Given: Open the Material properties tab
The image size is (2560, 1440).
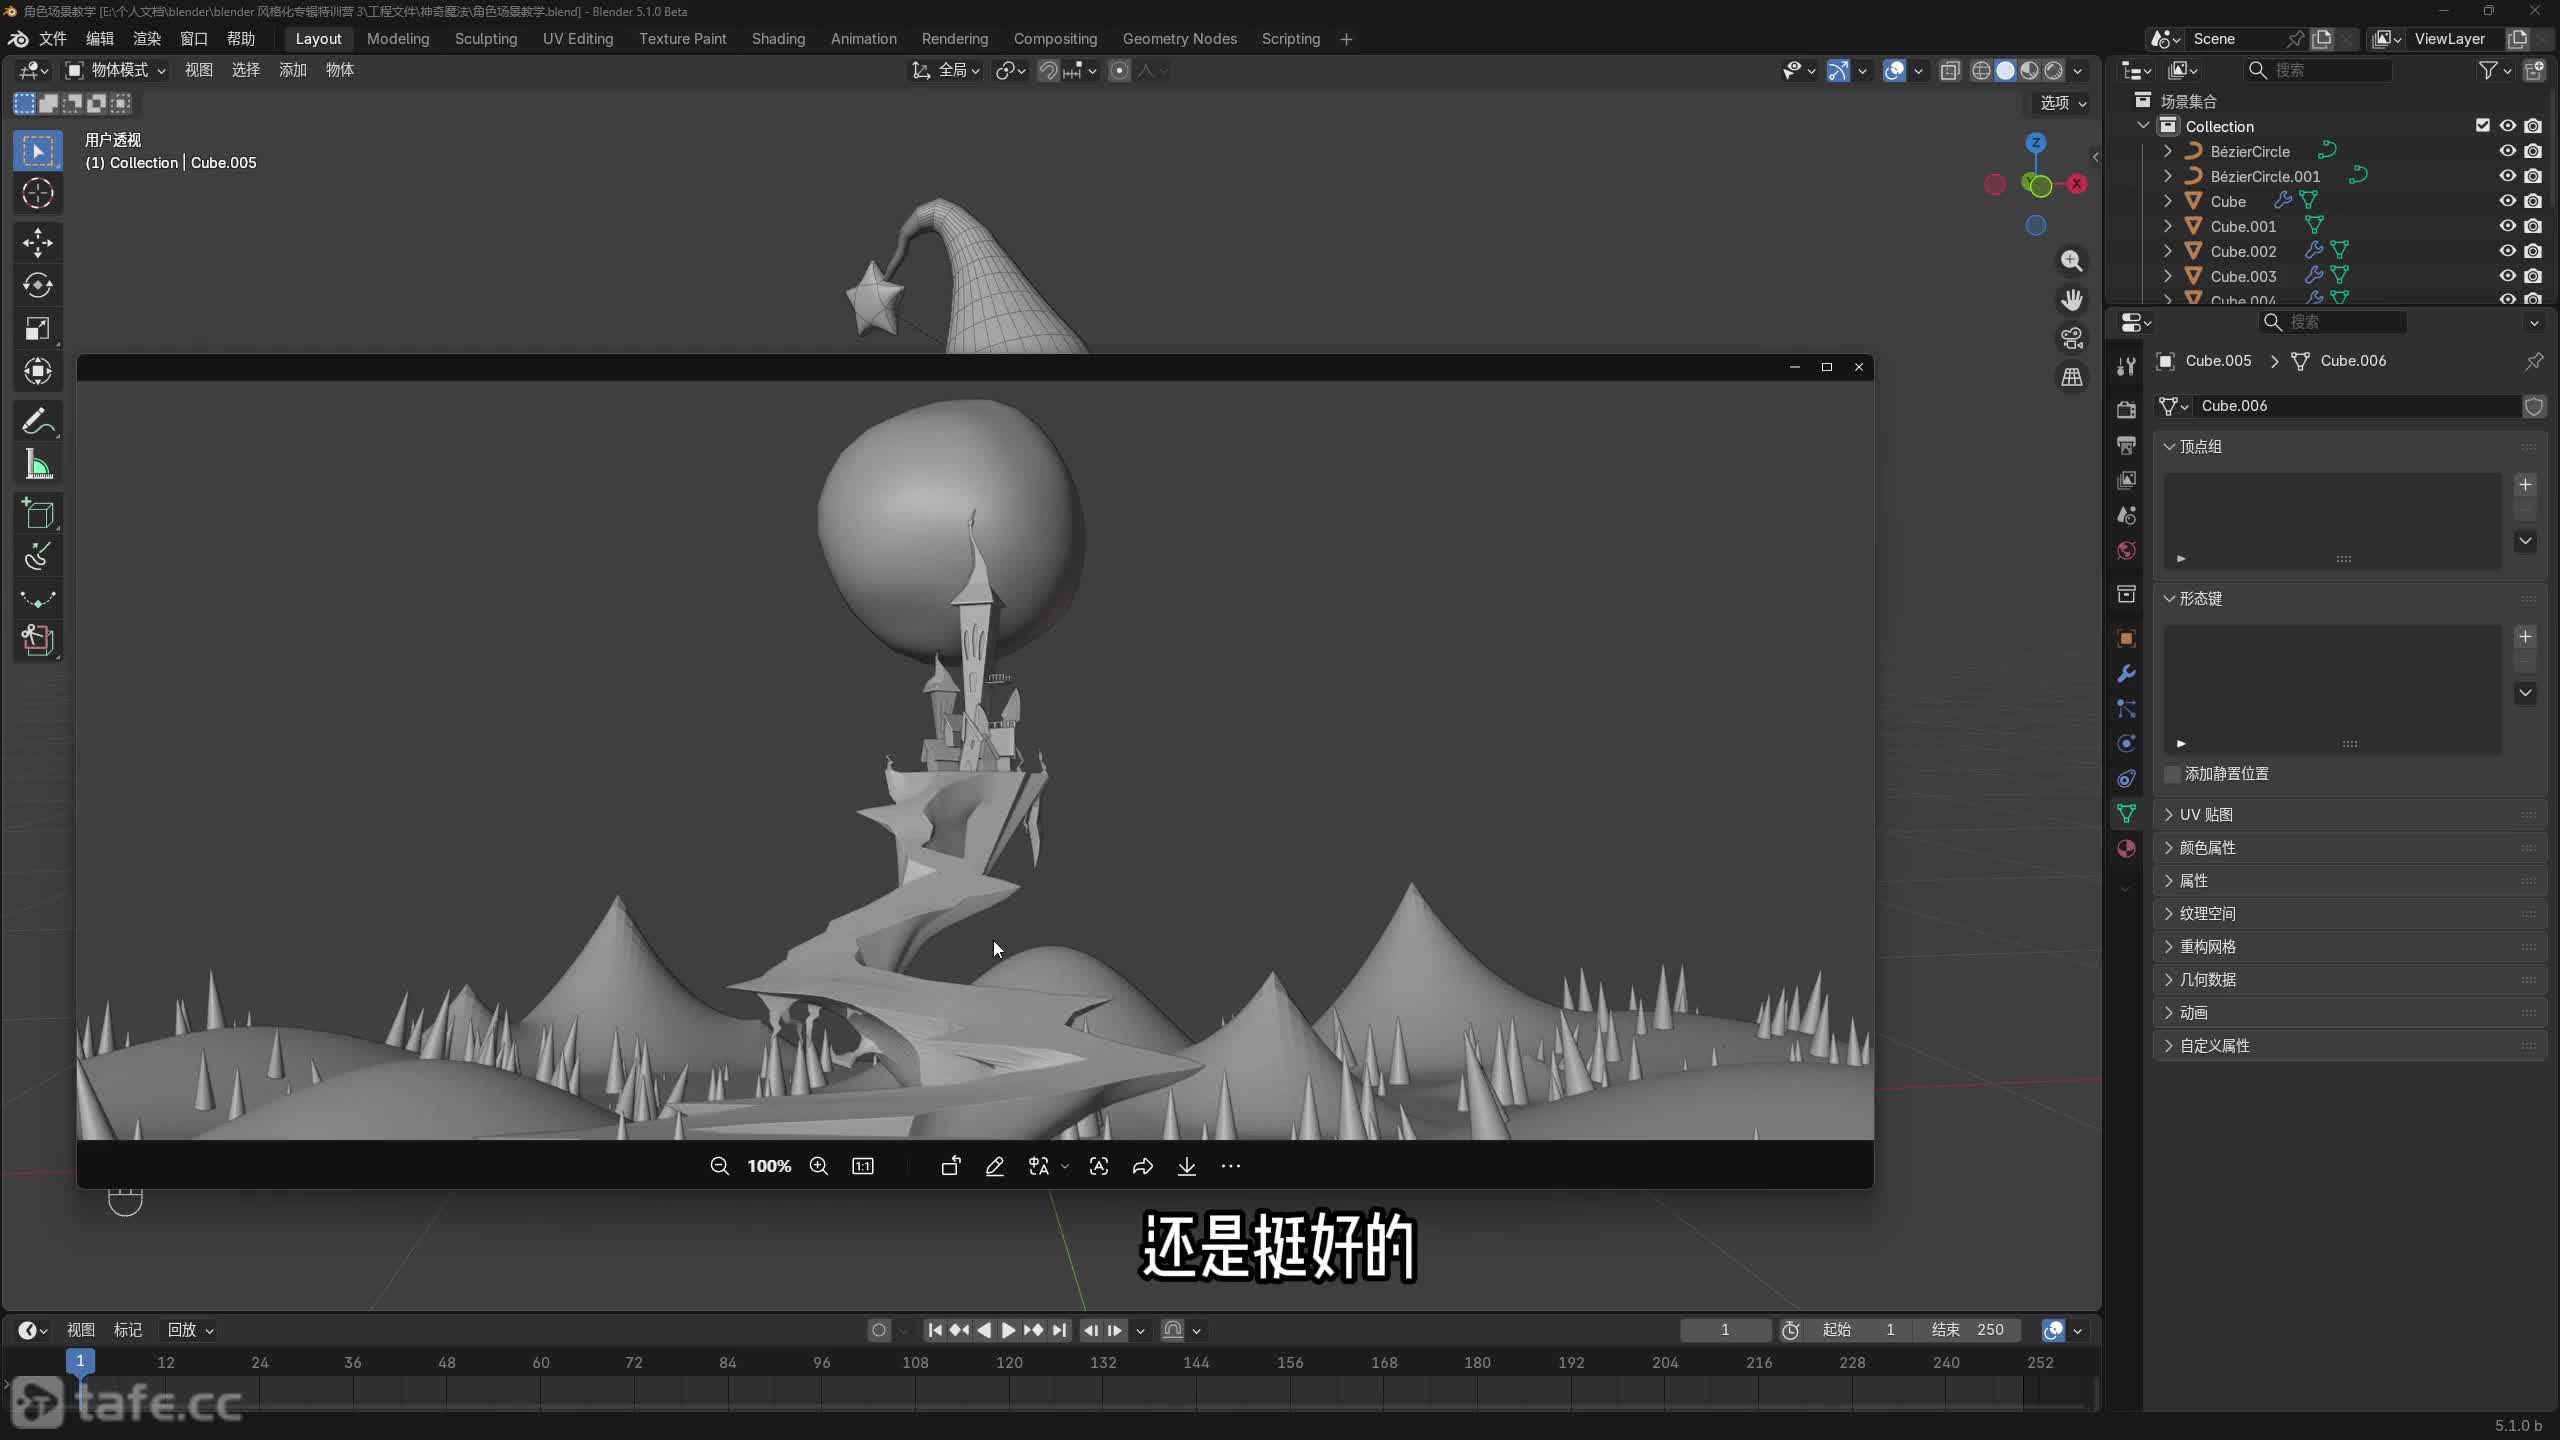Looking at the screenshot, I should (2126, 849).
